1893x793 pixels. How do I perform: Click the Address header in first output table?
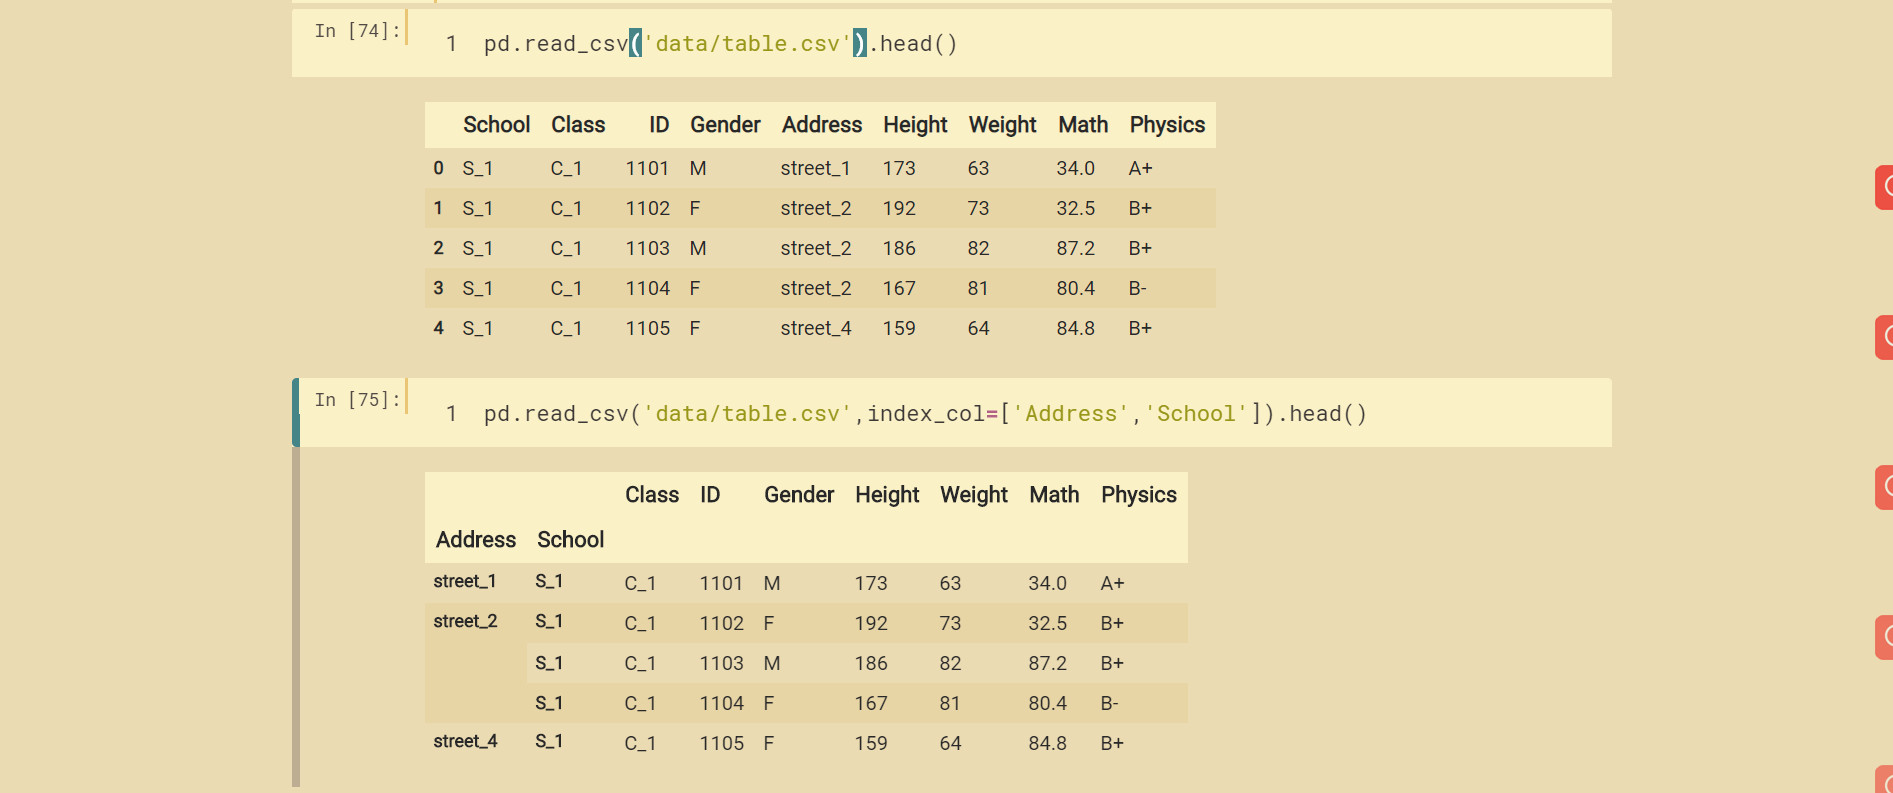(x=821, y=125)
